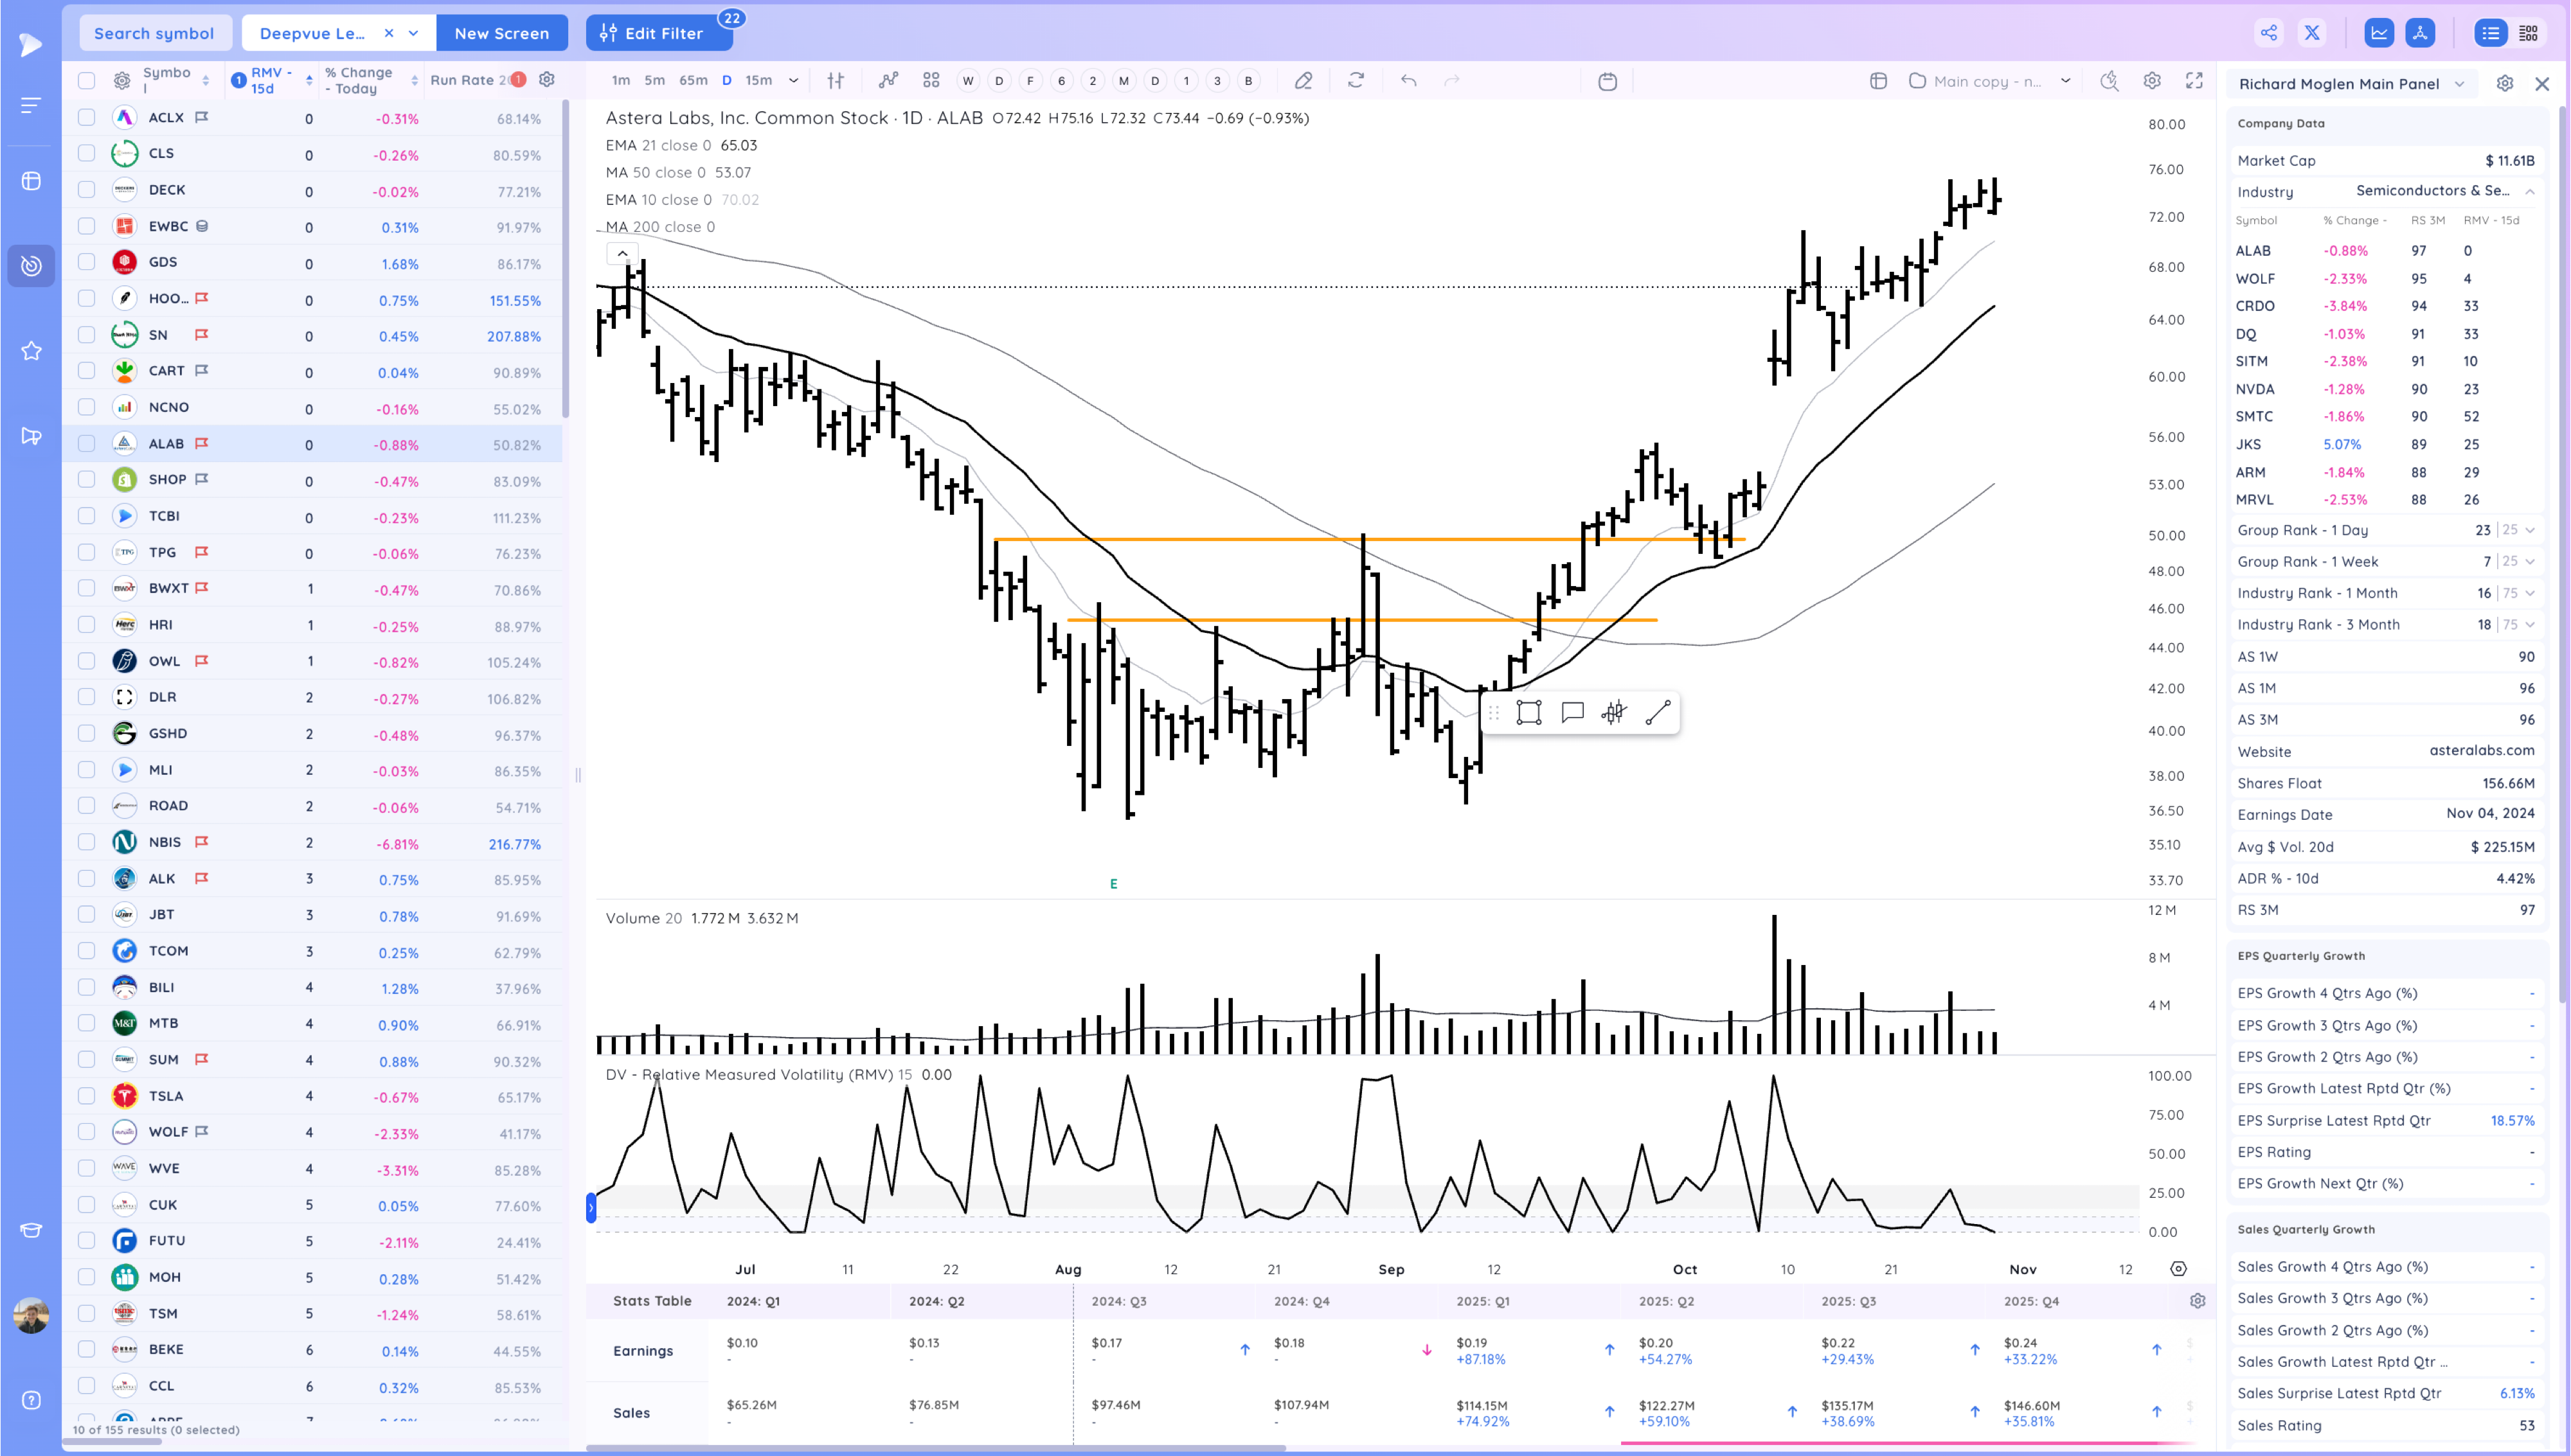Screen dimensions: 2571x1456
Task: Tick the checkbox next to NVDA-peer ALAB row
Action: tap(87, 444)
